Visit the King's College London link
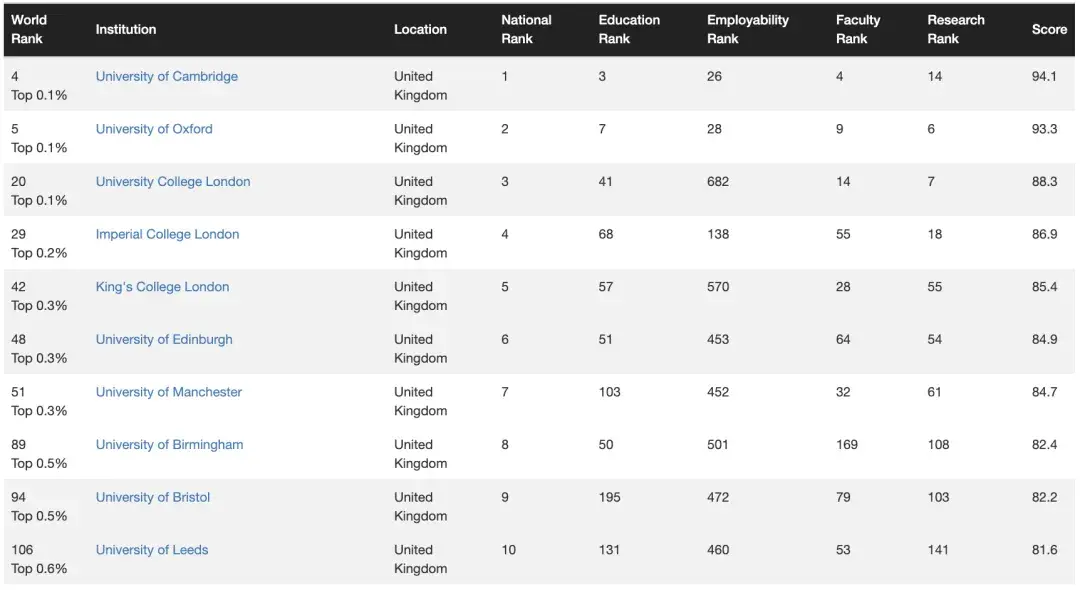Image resolution: width=1080 pixels, height=590 pixels. (x=162, y=287)
